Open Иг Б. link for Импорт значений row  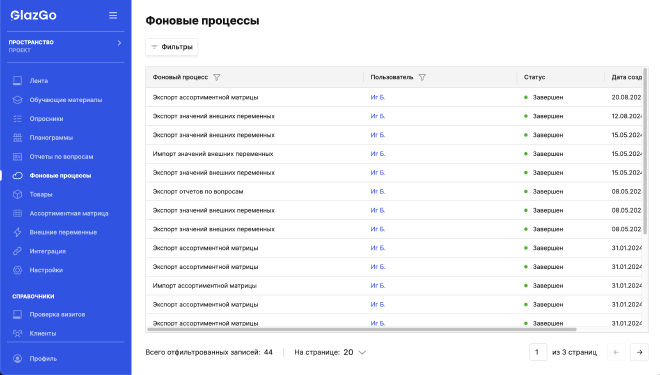(378, 154)
